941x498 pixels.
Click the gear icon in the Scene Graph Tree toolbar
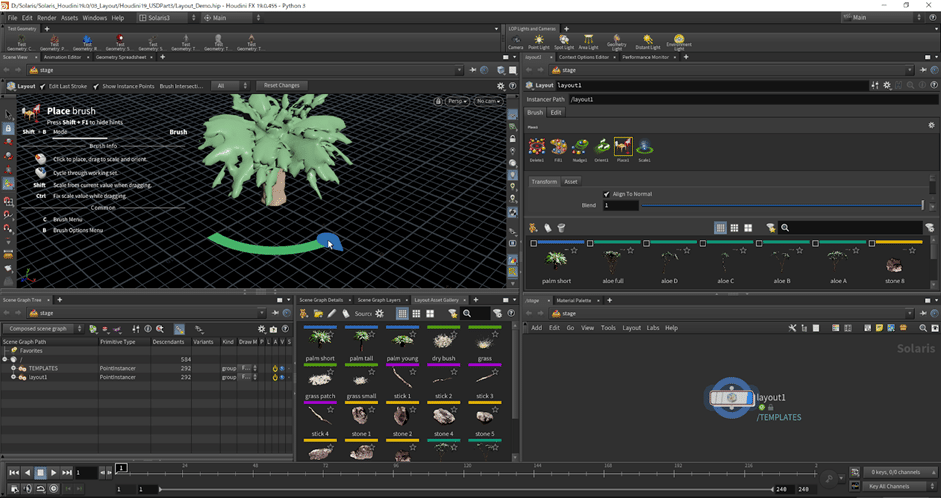tap(262, 329)
